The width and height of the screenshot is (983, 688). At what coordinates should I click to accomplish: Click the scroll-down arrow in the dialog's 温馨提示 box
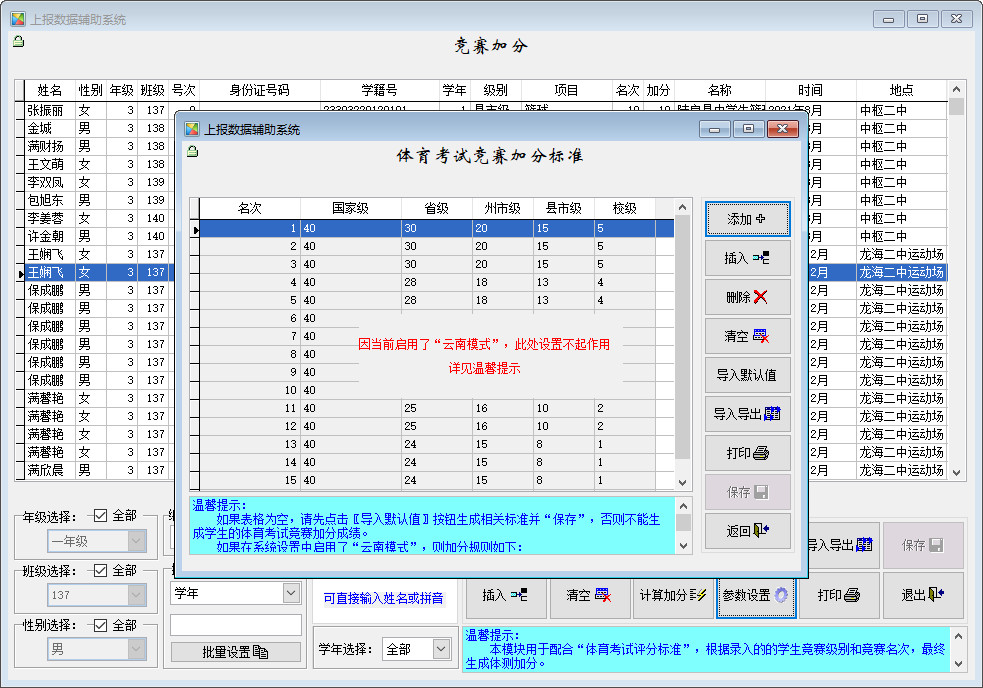(x=683, y=546)
